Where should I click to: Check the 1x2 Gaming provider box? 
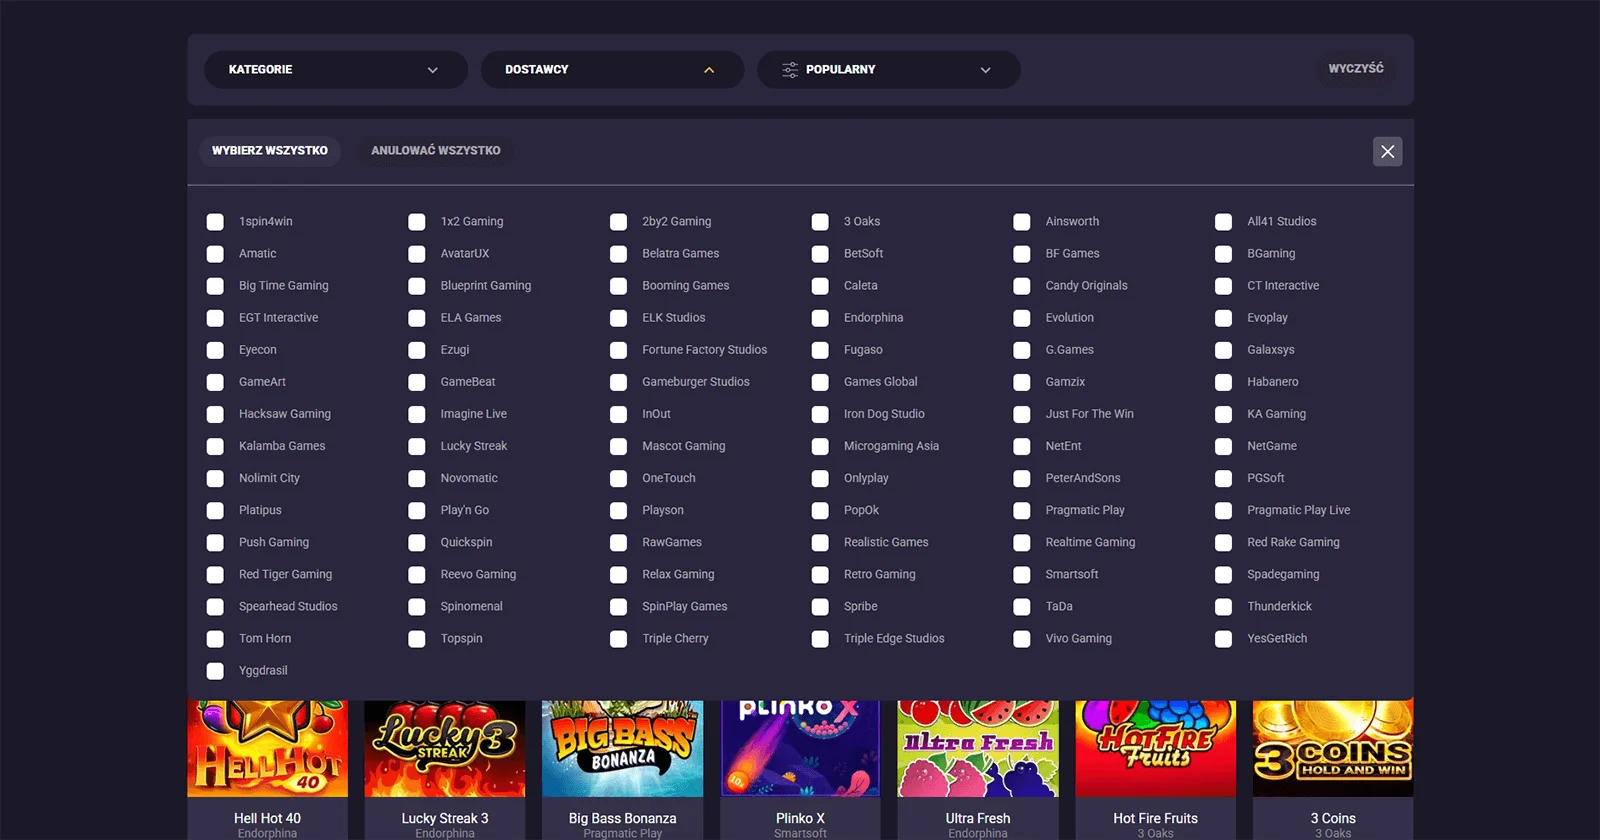[x=417, y=222]
